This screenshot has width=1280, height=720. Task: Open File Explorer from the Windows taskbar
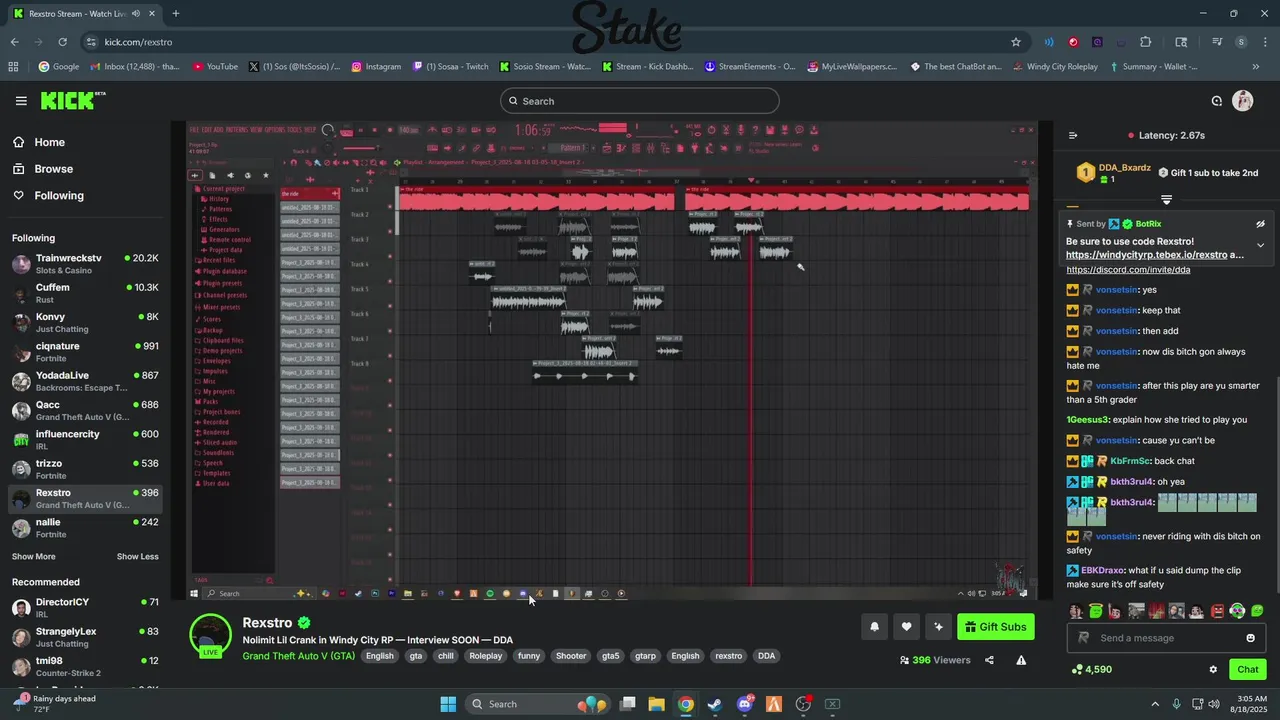pyautogui.click(x=657, y=704)
